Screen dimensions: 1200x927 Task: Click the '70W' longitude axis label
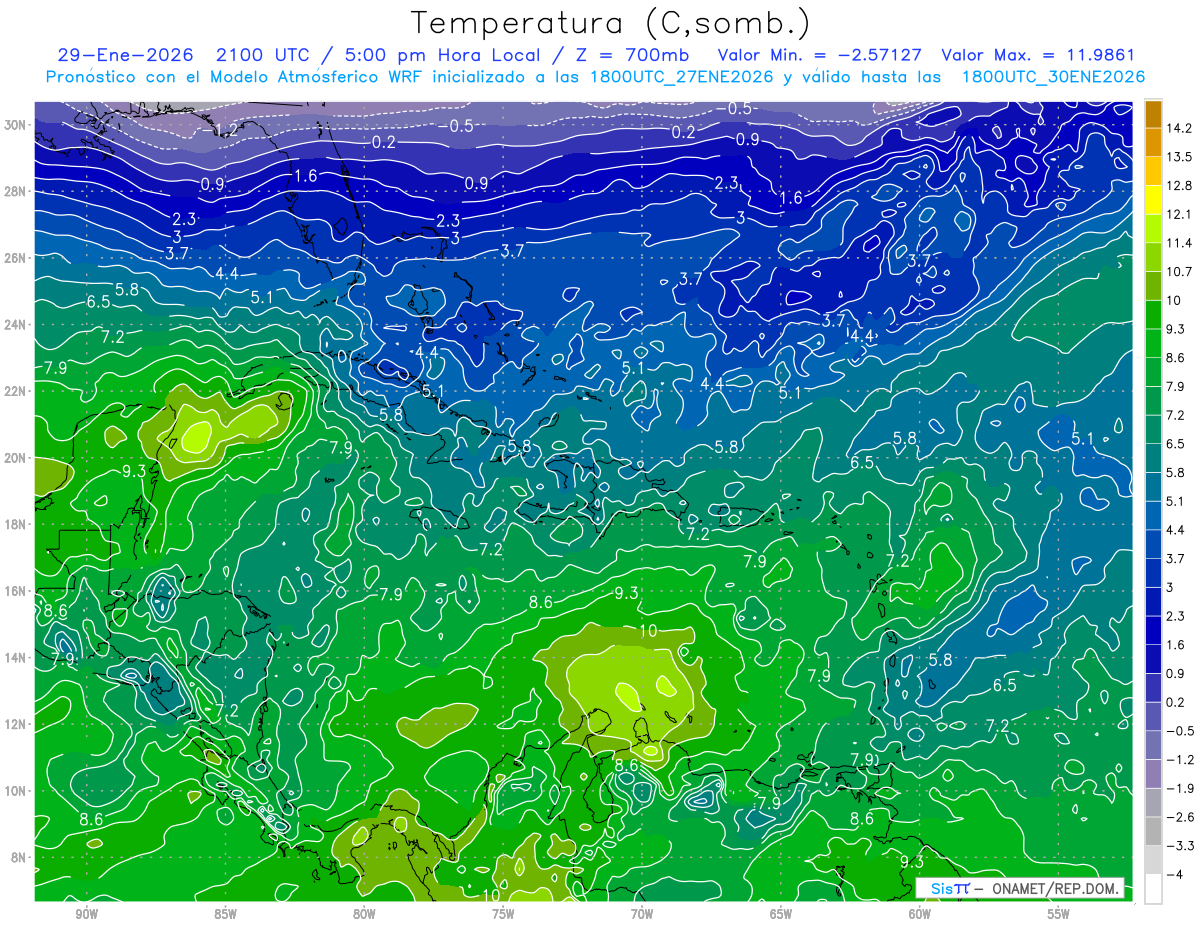[642, 914]
